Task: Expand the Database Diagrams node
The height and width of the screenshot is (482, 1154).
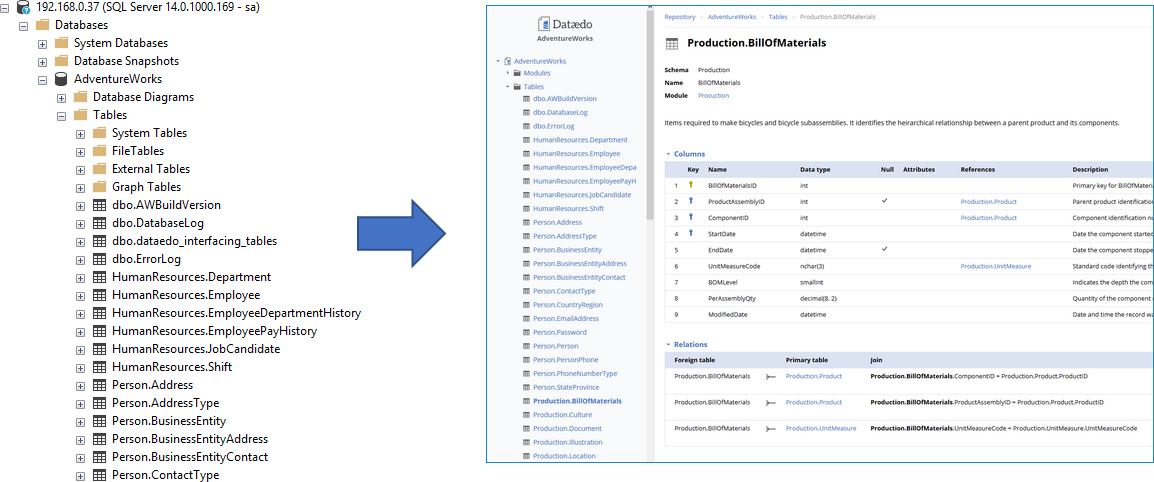Action: point(61,97)
